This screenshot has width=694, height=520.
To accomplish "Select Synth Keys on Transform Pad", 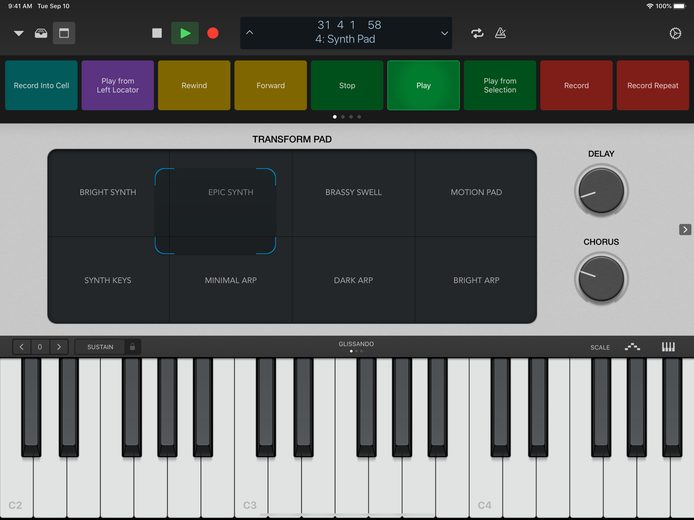I will pyautogui.click(x=108, y=280).
